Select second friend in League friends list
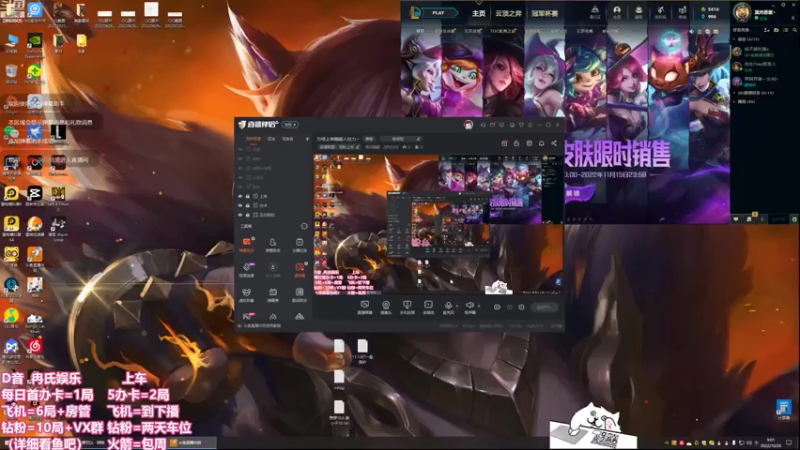The width and height of the screenshot is (800, 450). [763, 66]
